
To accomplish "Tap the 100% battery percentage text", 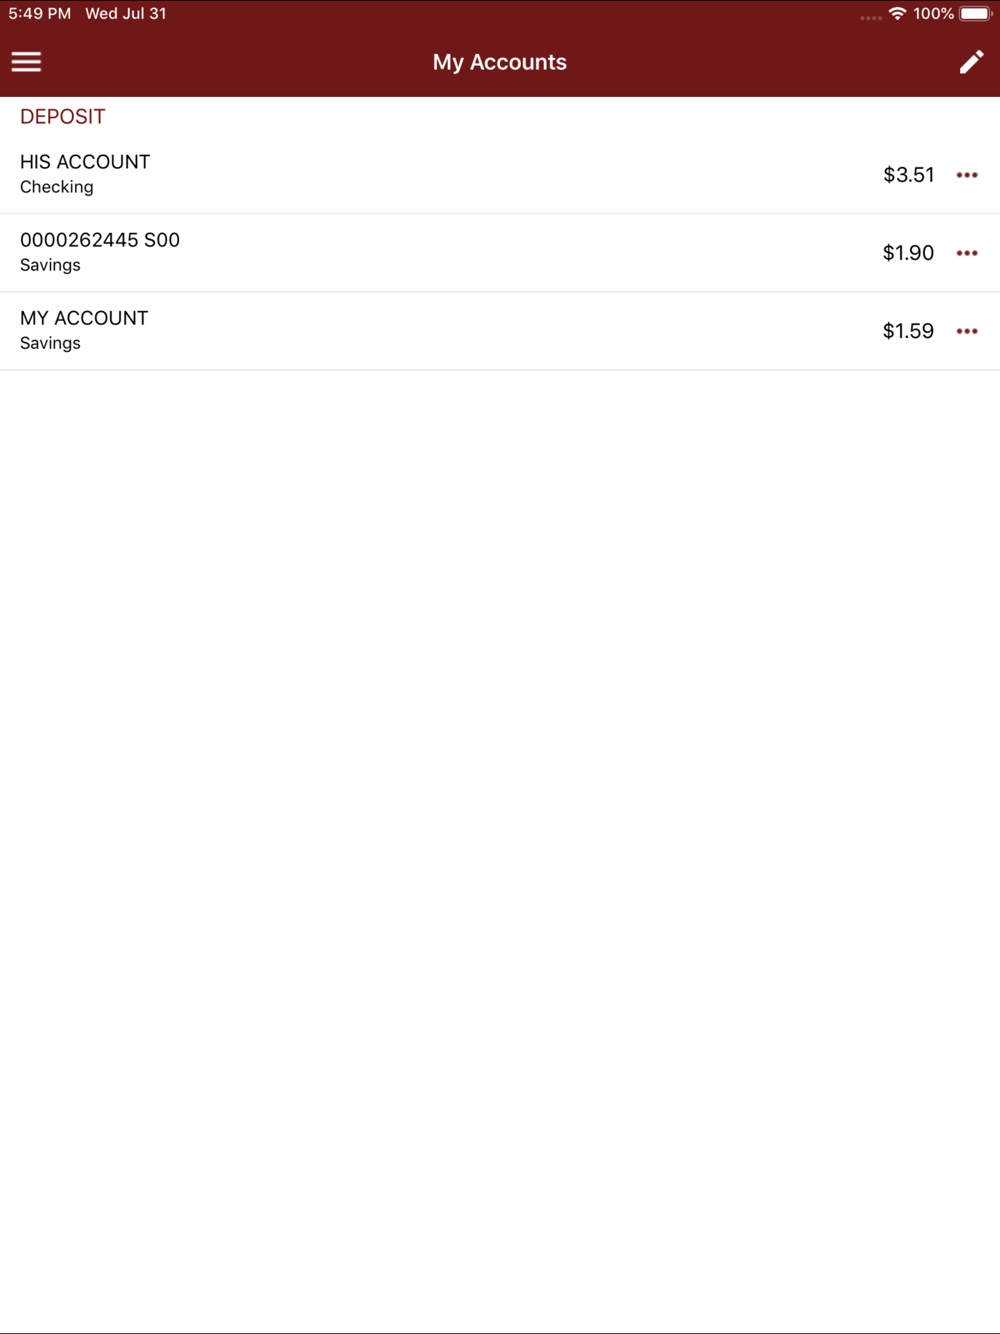I will (933, 14).
